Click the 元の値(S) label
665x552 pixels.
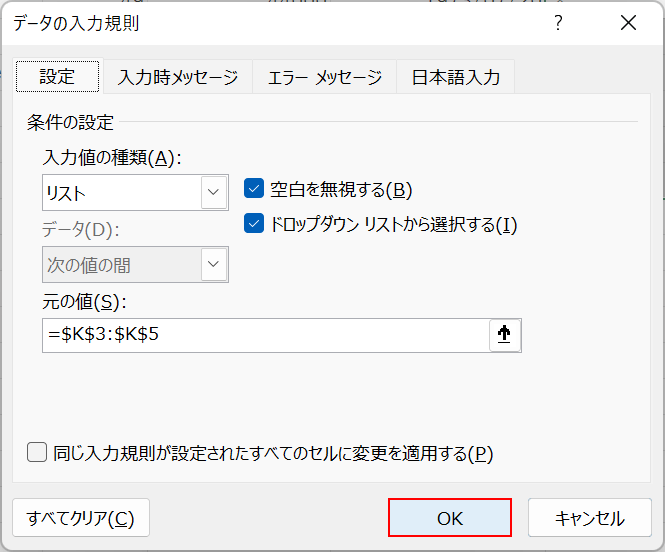84,301
